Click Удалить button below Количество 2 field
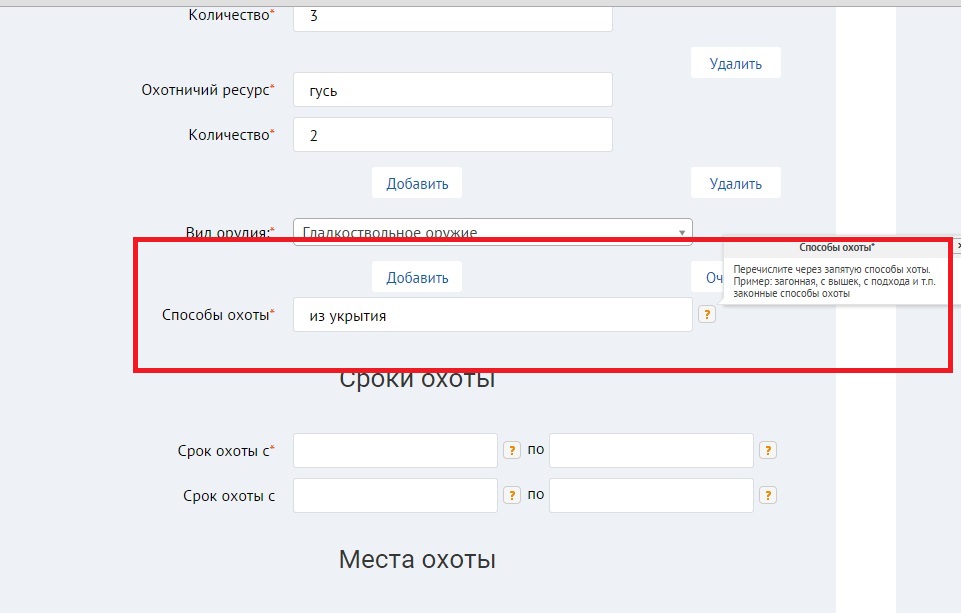Image resolution: width=961 pixels, height=613 pixels. coord(735,183)
